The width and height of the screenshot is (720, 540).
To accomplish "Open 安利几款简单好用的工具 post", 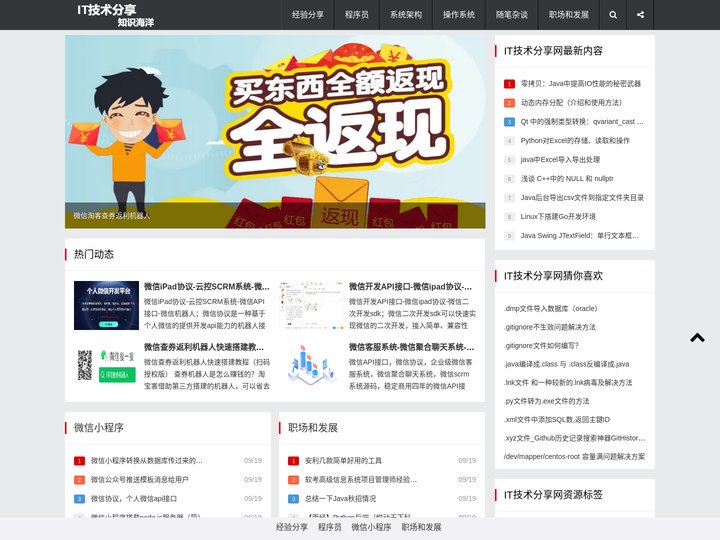I will click(343, 461).
